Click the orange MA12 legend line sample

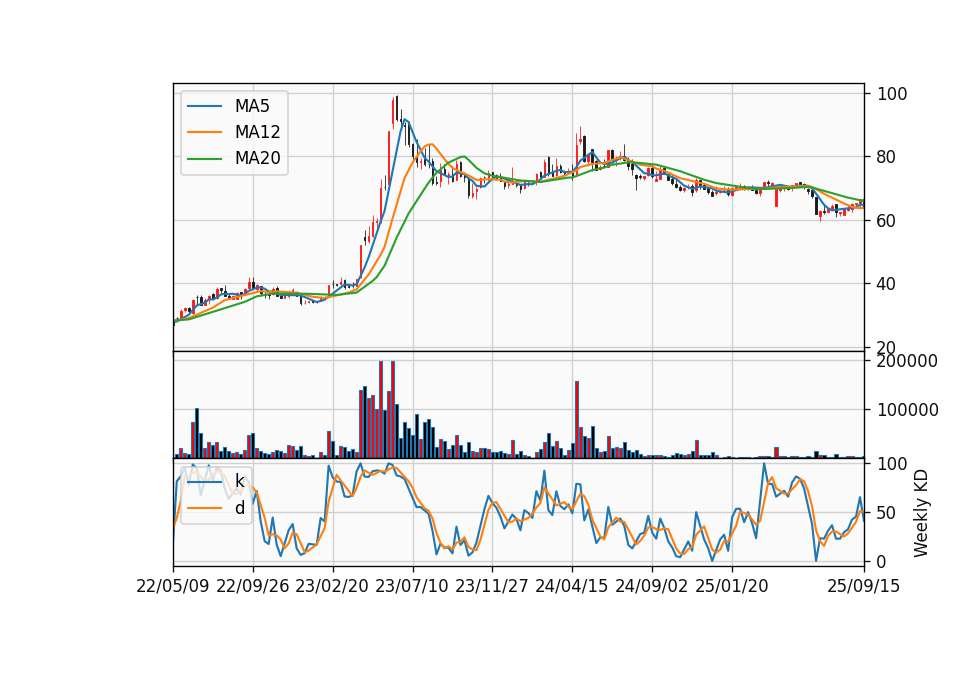tap(204, 132)
